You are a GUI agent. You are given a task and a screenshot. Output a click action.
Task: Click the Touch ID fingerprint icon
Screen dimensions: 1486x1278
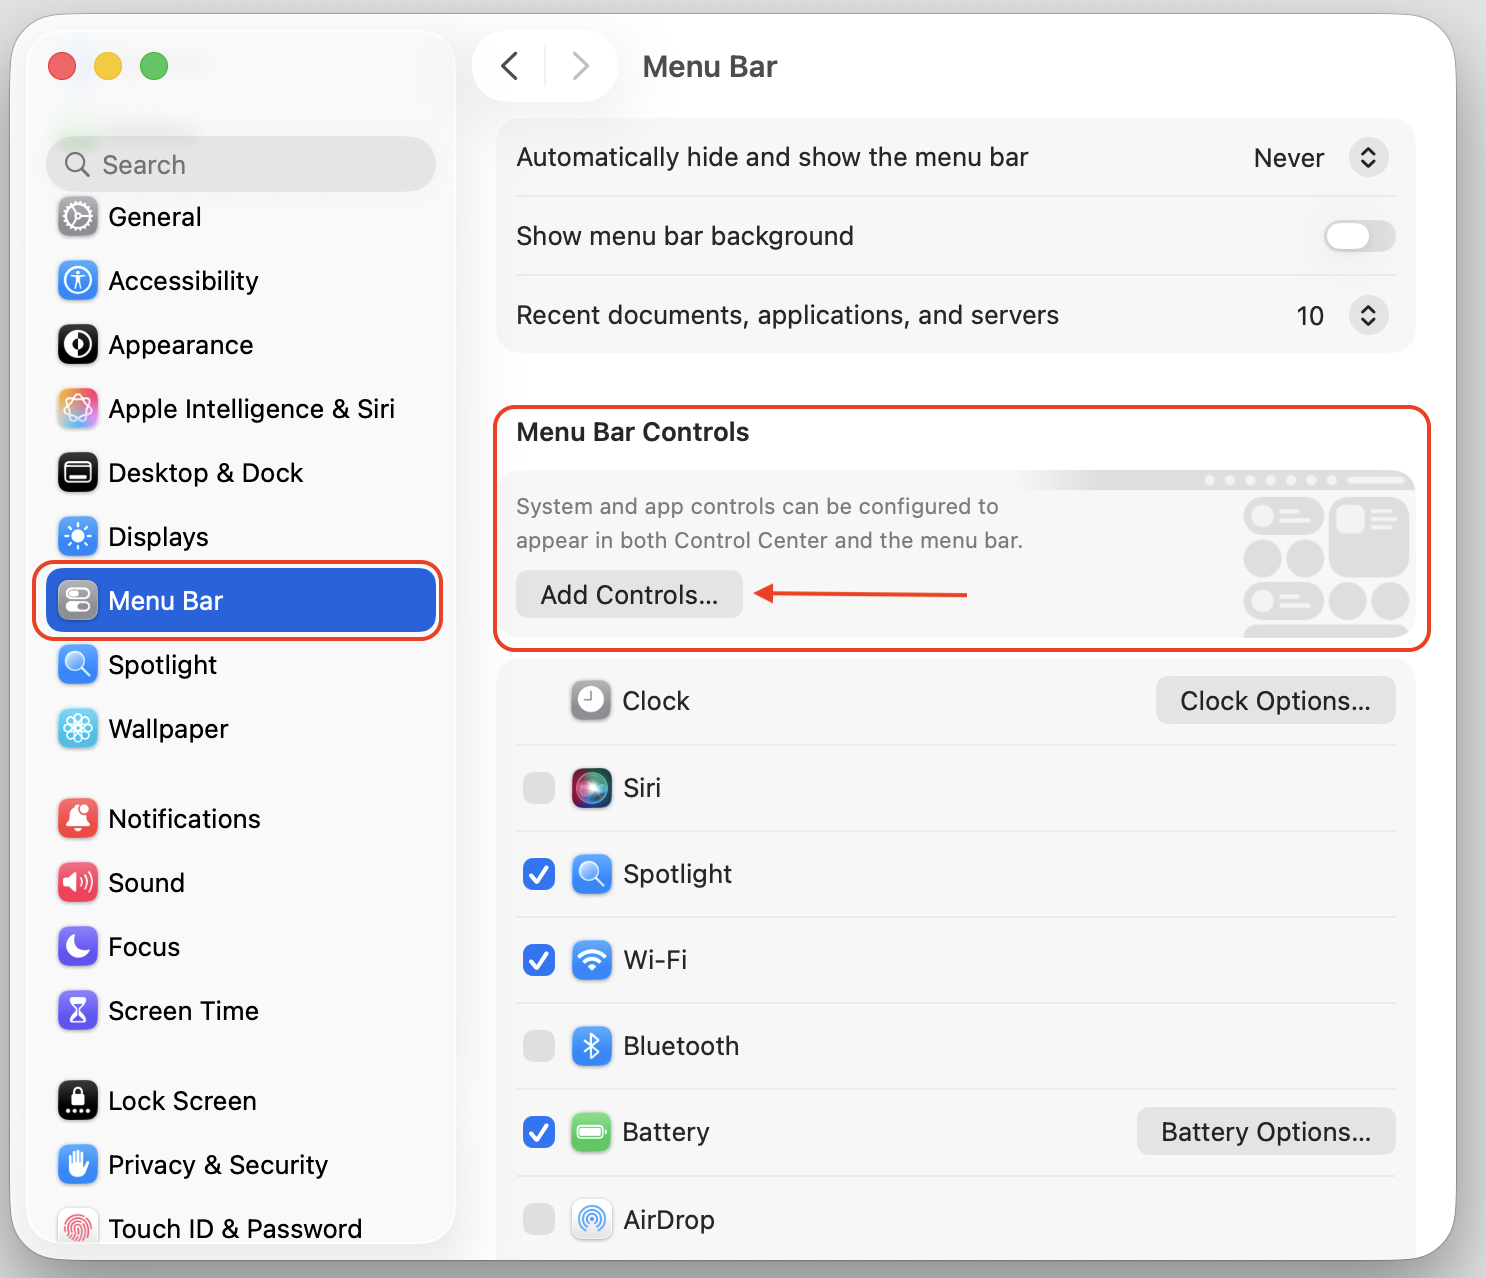pyautogui.click(x=78, y=1227)
